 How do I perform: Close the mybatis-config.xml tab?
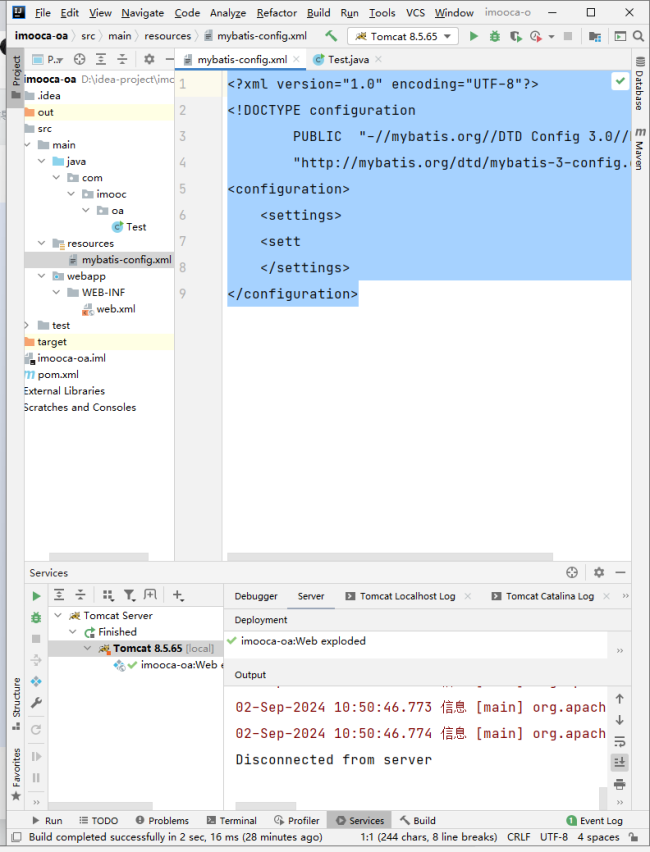pyautogui.click(x=296, y=59)
